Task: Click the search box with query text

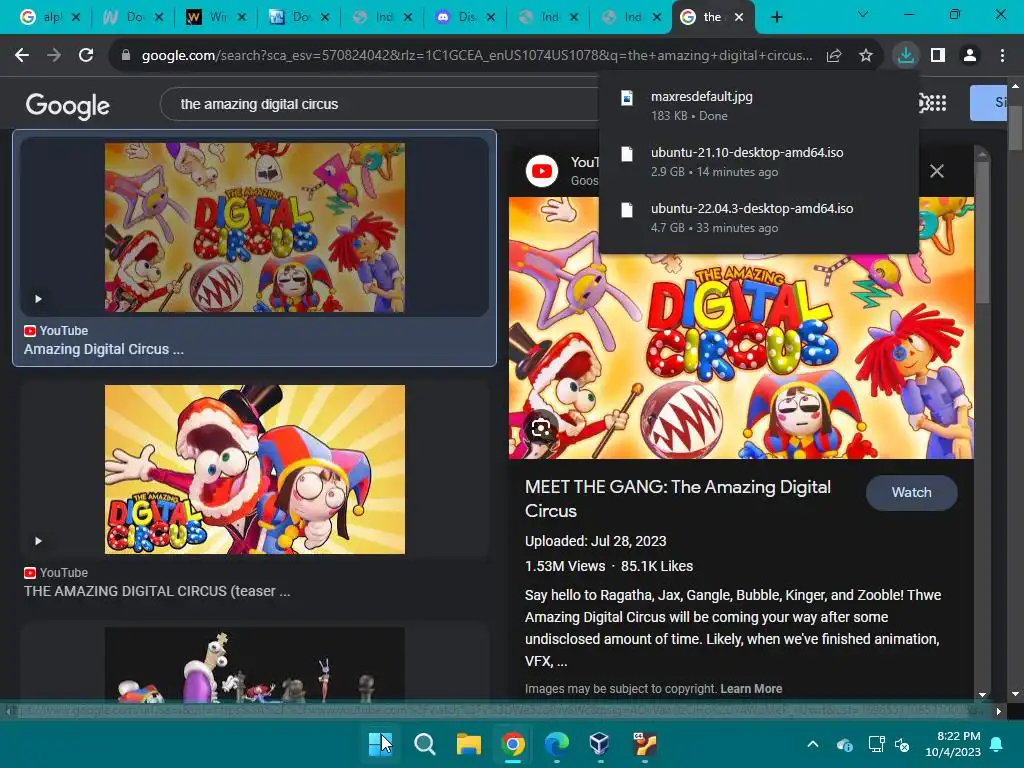Action: coord(379,104)
